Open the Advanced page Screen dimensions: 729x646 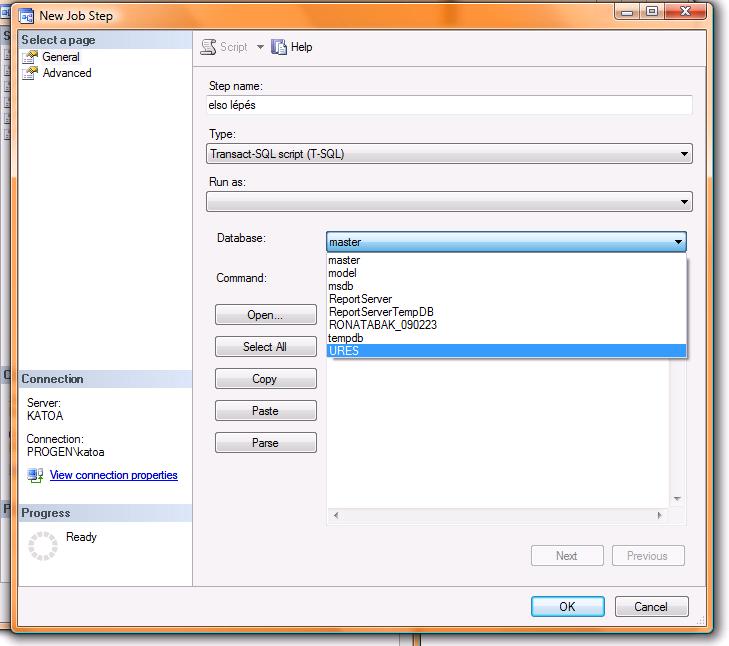pos(67,73)
